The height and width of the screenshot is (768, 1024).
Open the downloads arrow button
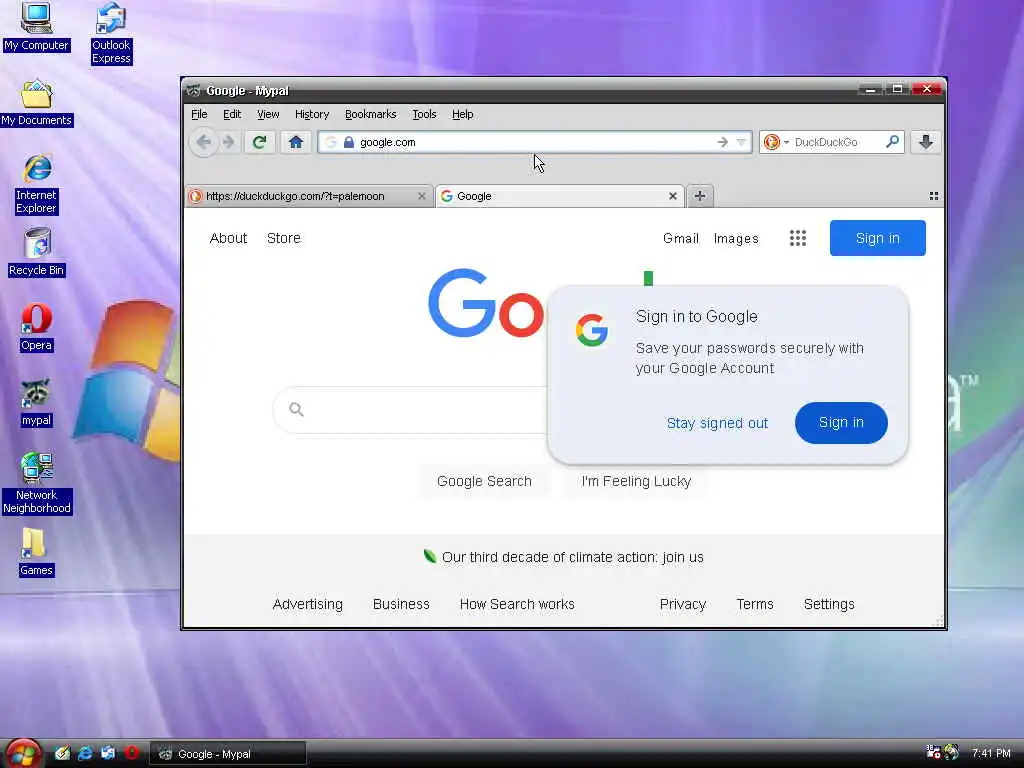925,142
